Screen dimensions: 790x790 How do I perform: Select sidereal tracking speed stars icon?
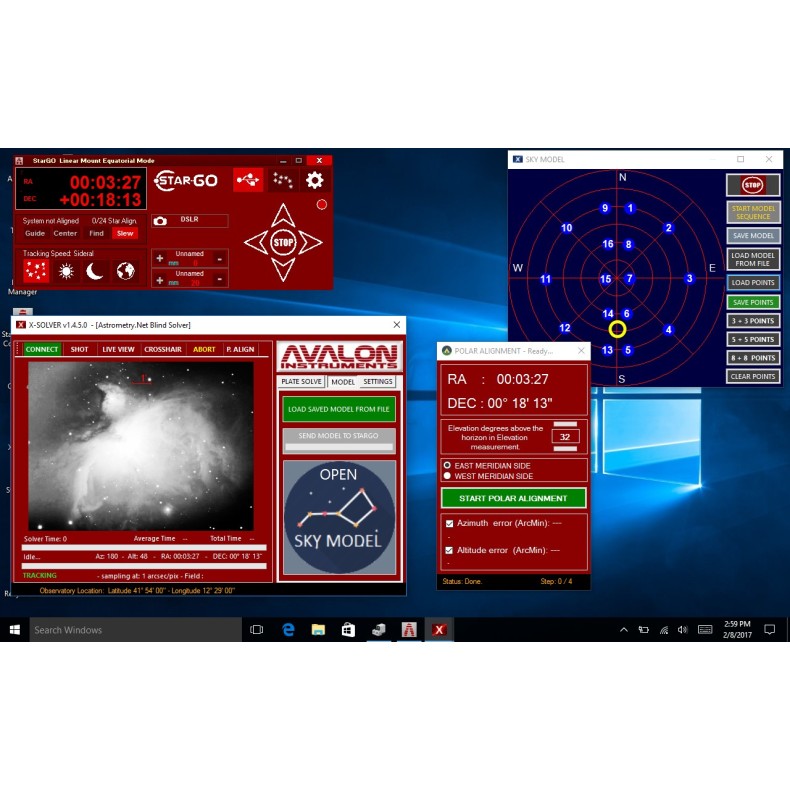[36, 271]
